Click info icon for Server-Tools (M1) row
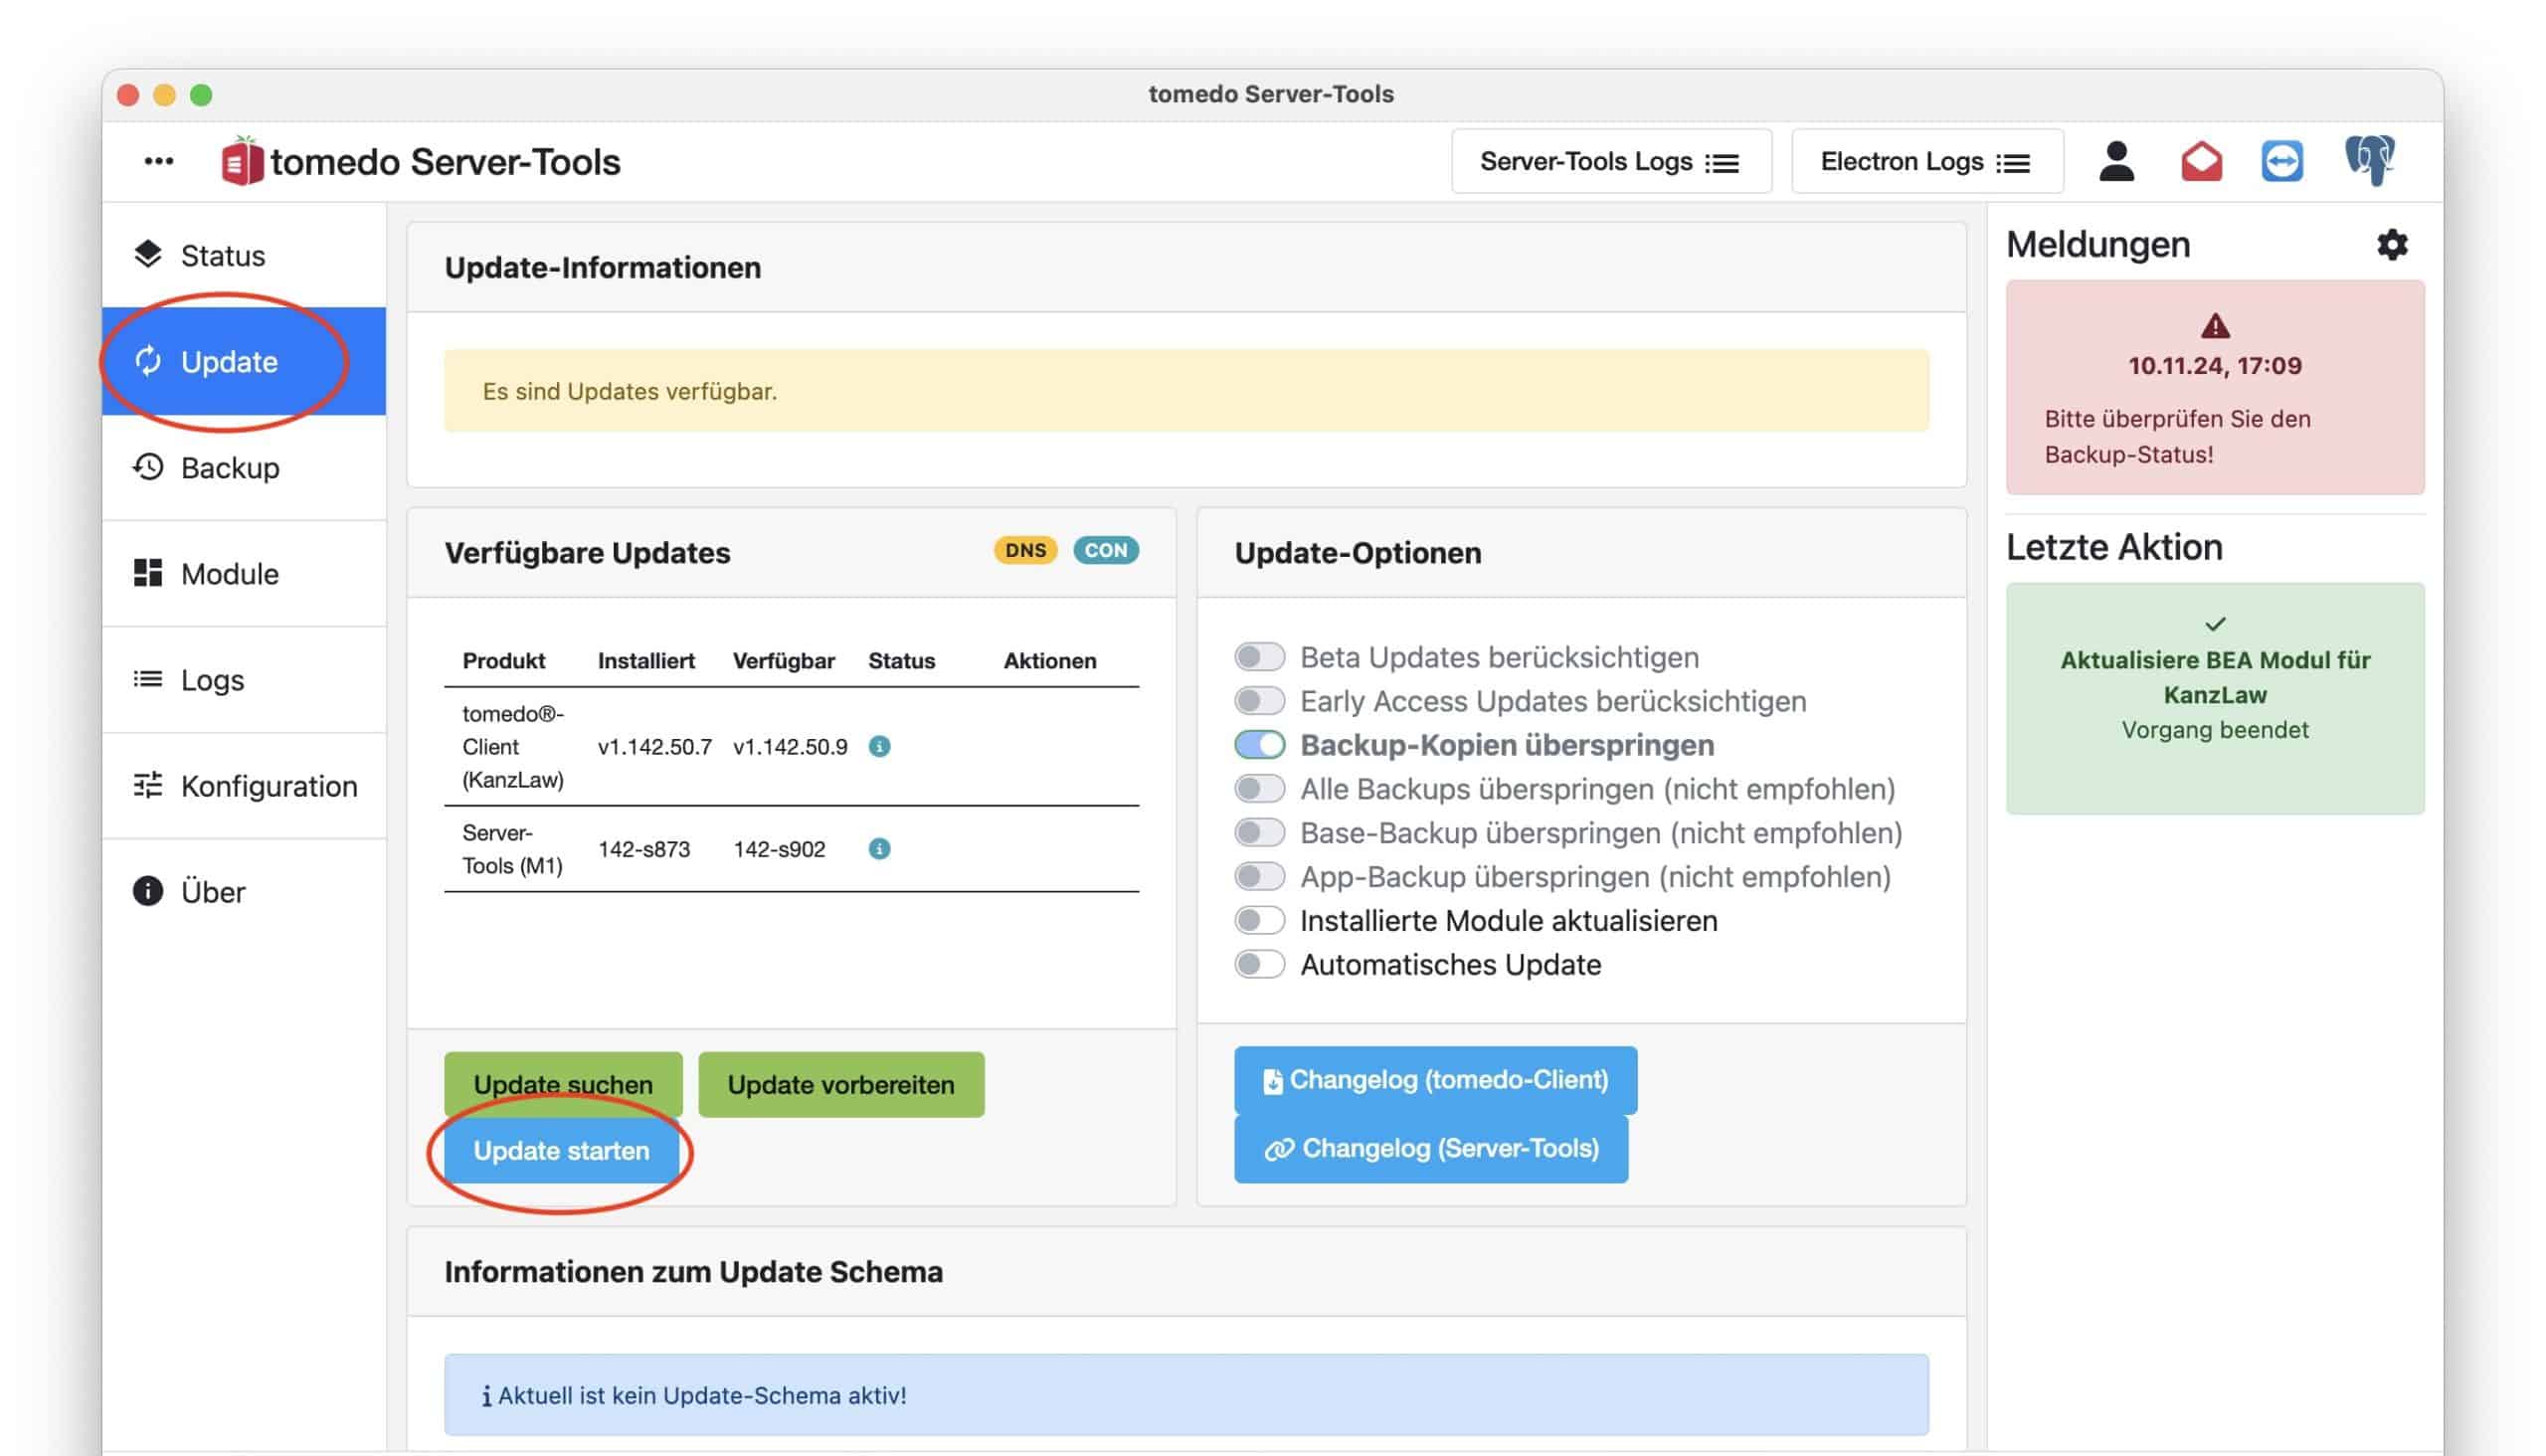This screenshot has width=2546, height=1456. tap(879, 849)
